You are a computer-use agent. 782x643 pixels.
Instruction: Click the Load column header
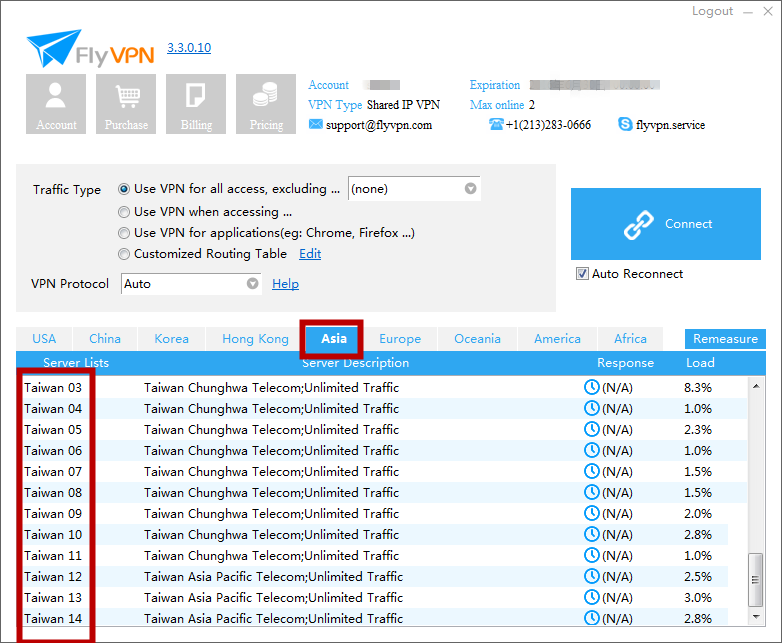(x=700, y=363)
